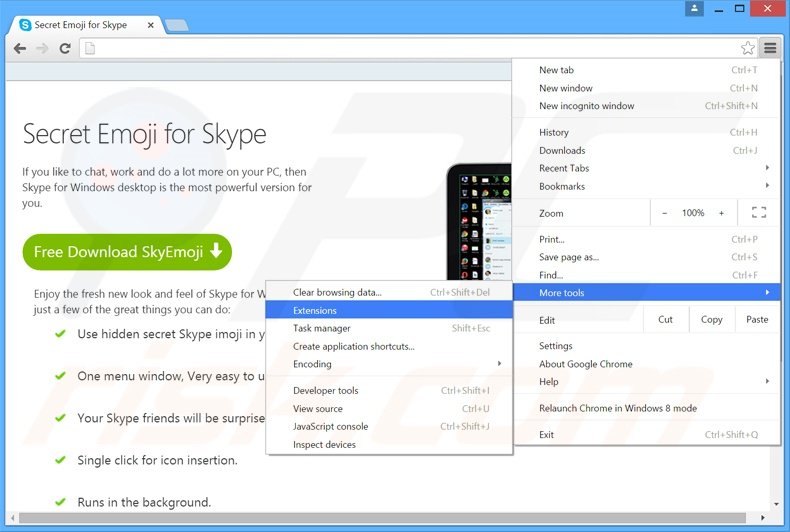Open JavaScript console from submenu

click(x=389, y=427)
